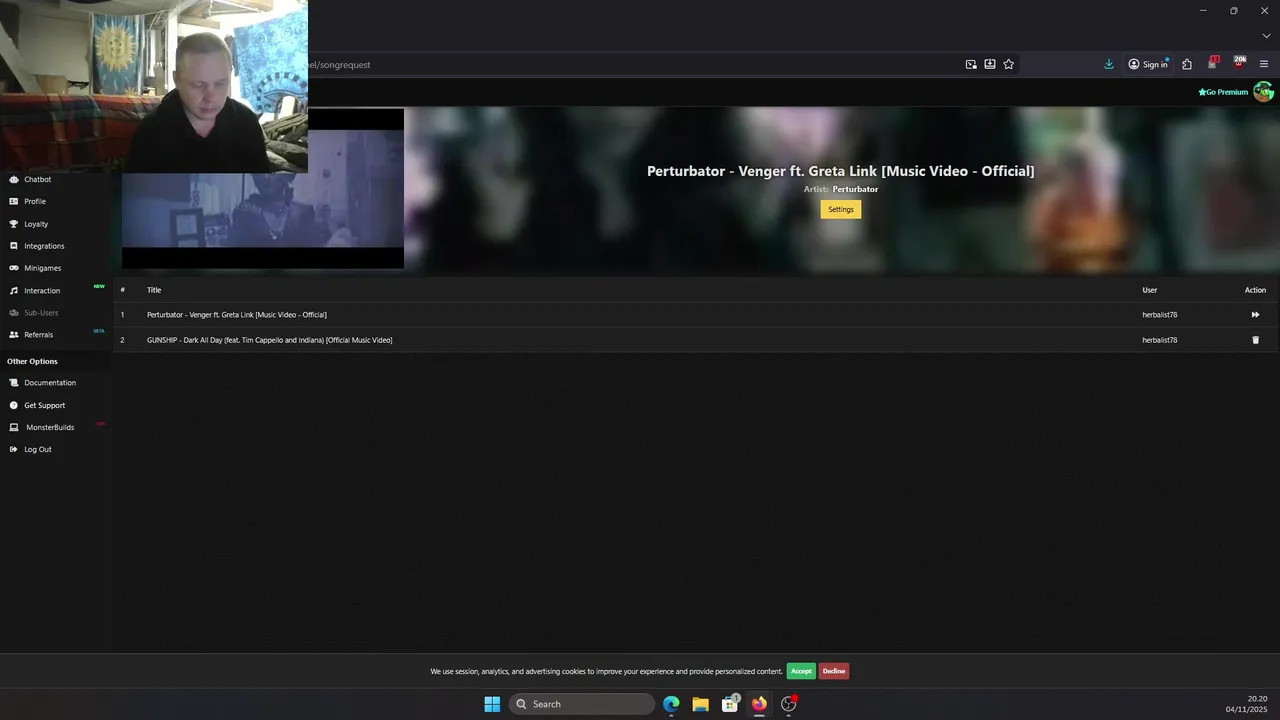Click the Interaction music note icon
This screenshot has height=720, width=1280.
coord(14,291)
